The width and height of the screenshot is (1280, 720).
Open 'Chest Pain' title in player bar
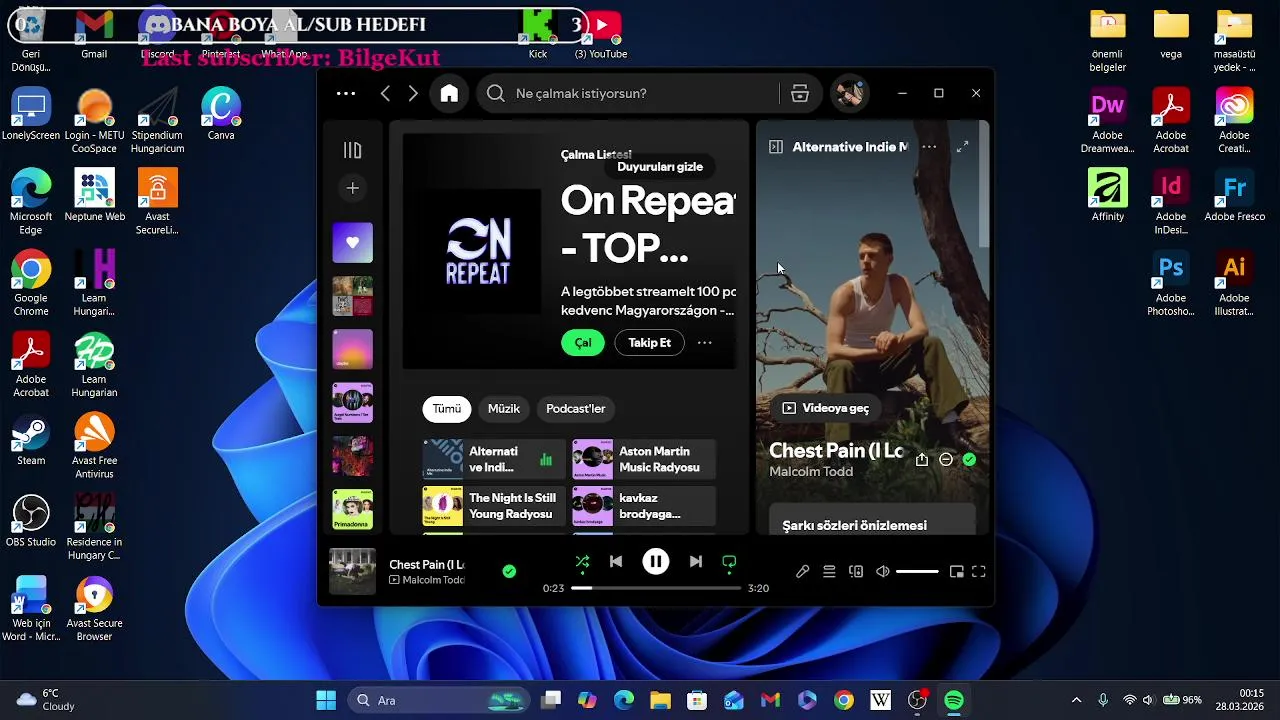click(x=427, y=564)
